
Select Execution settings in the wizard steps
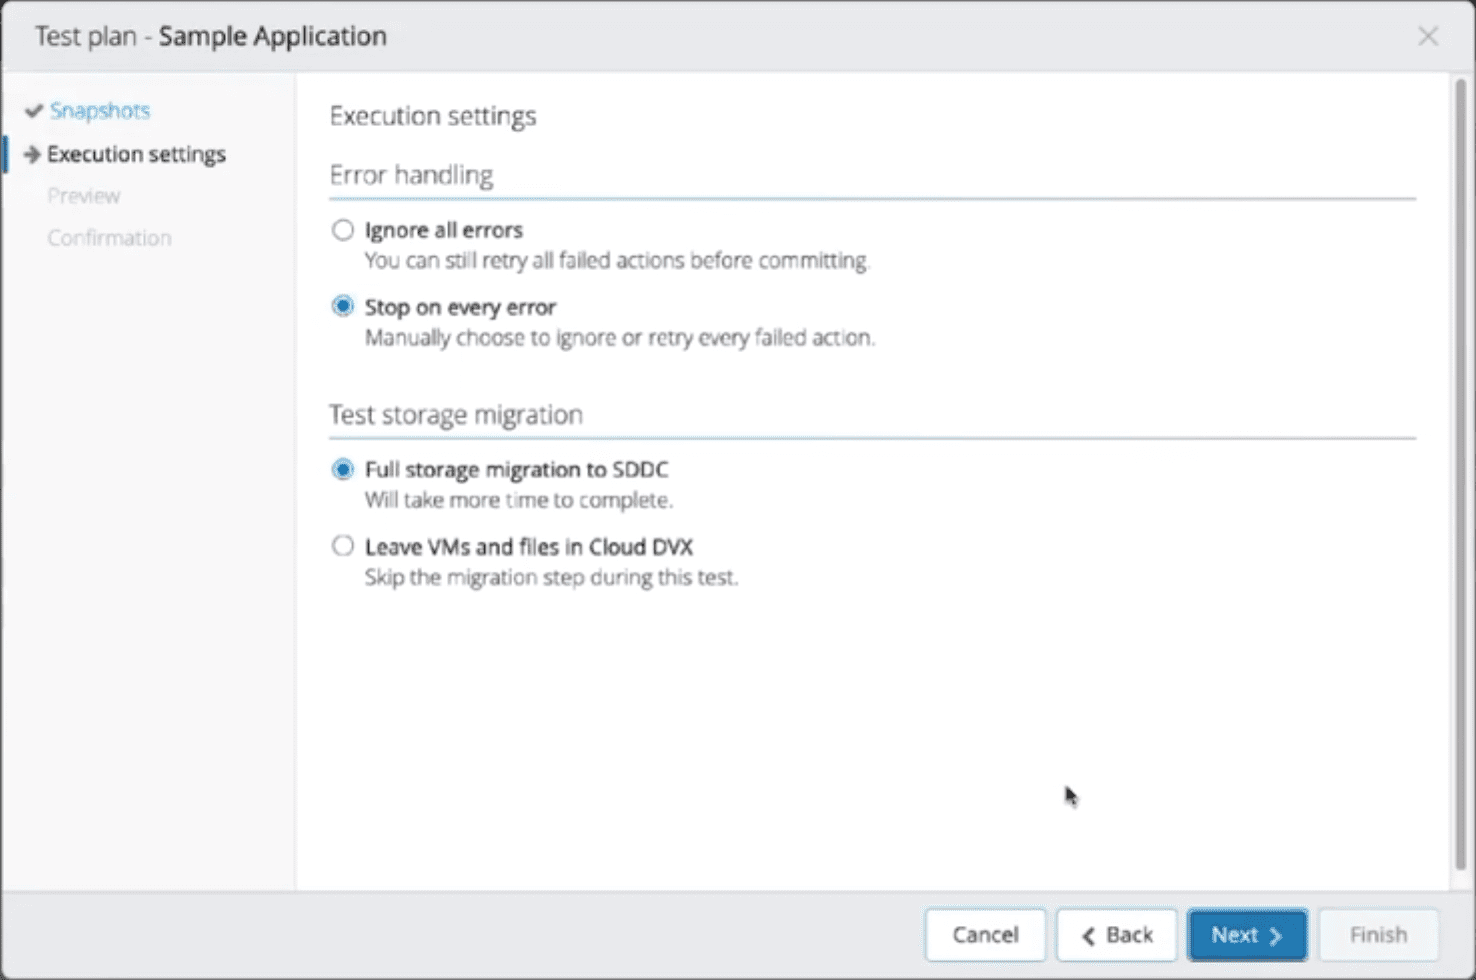(x=136, y=154)
